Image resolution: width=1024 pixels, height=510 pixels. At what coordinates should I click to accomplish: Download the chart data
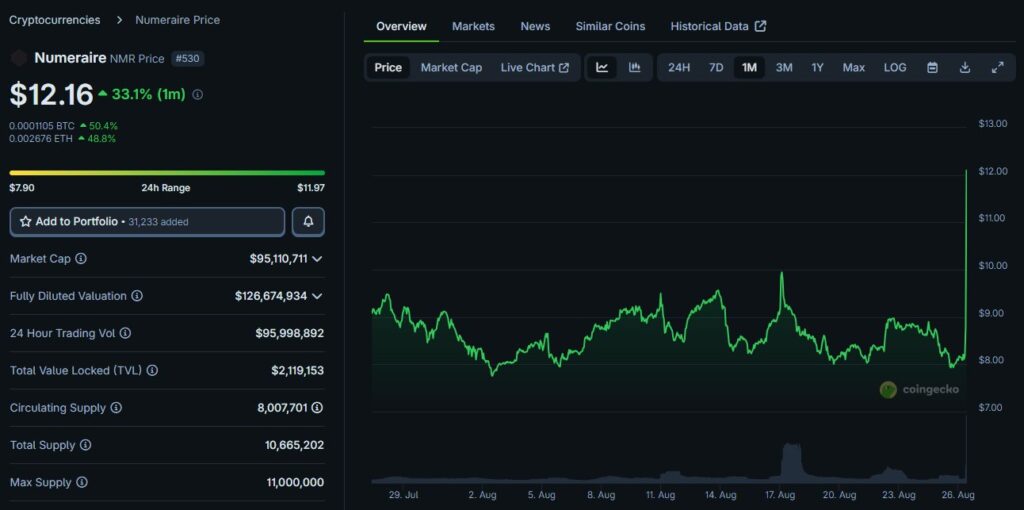pos(965,67)
